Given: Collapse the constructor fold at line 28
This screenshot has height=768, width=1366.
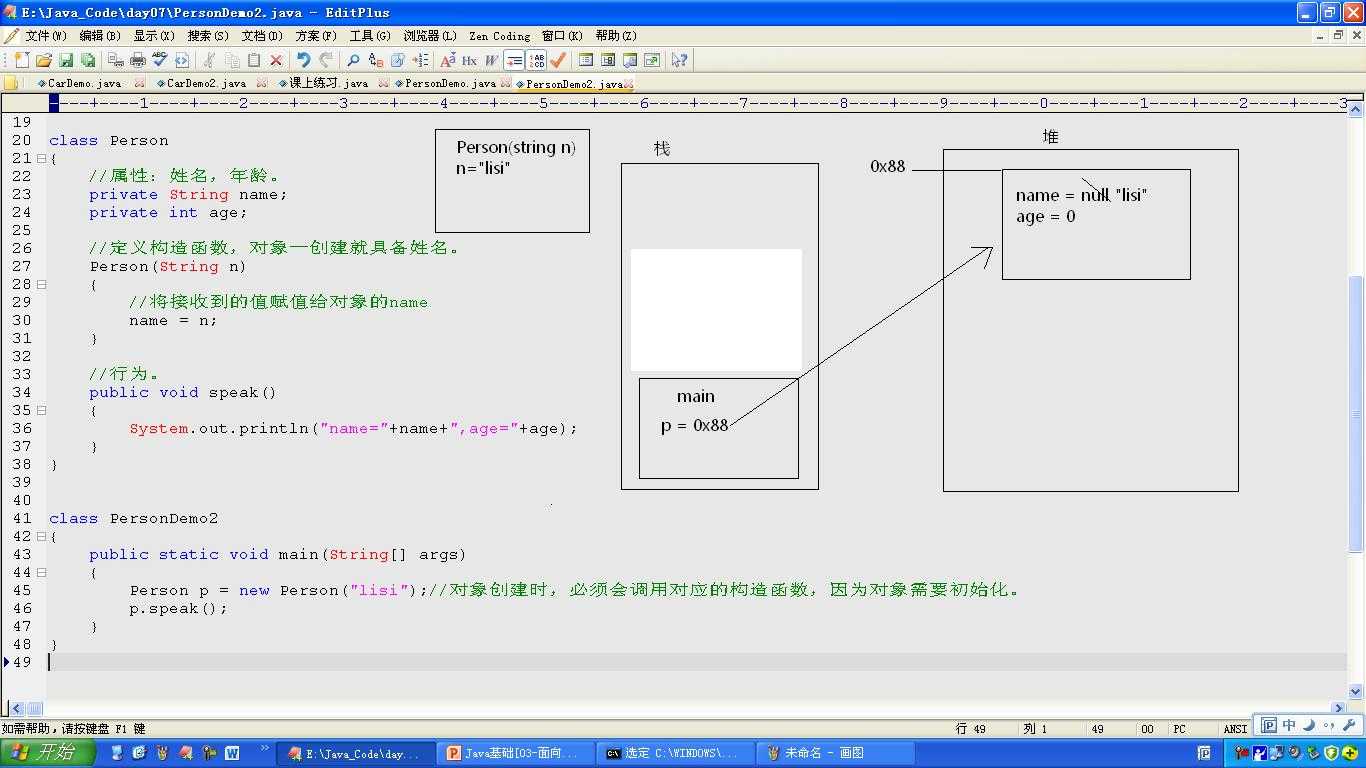Looking at the screenshot, I should coord(41,284).
